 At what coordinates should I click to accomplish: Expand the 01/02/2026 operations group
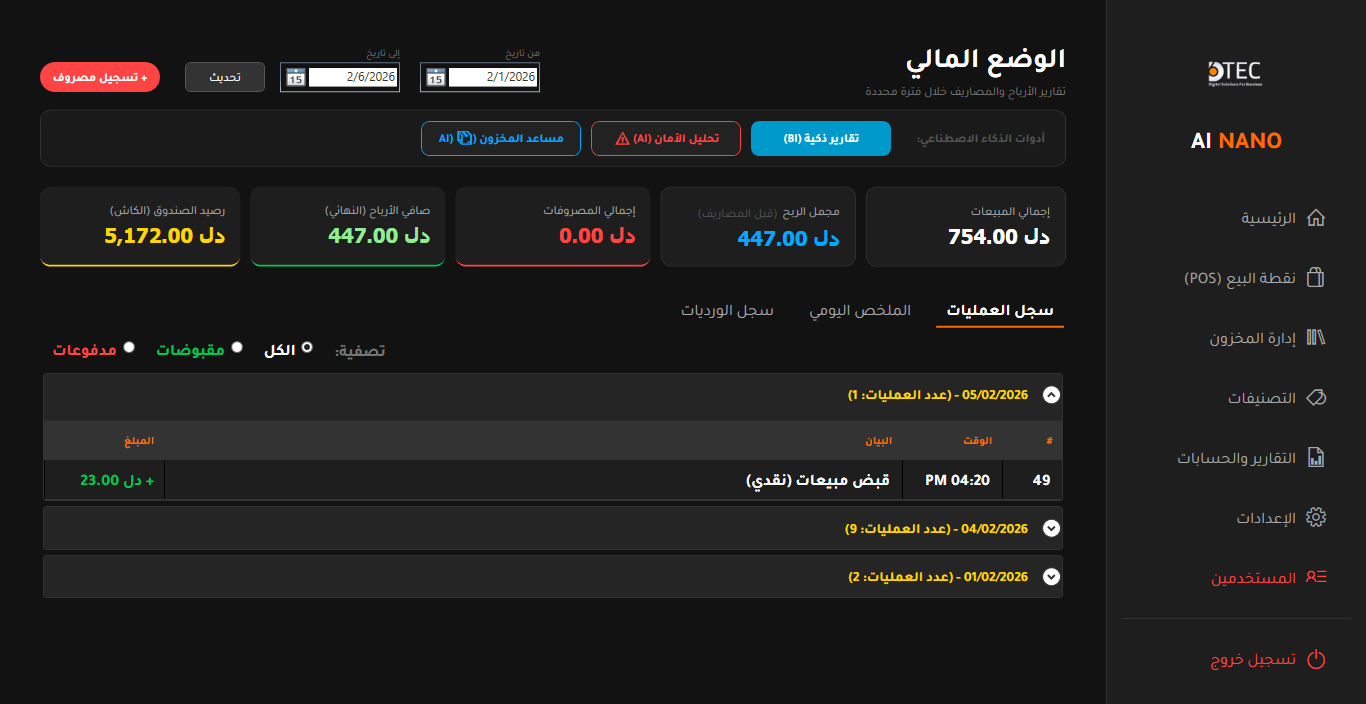(x=1051, y=576)
